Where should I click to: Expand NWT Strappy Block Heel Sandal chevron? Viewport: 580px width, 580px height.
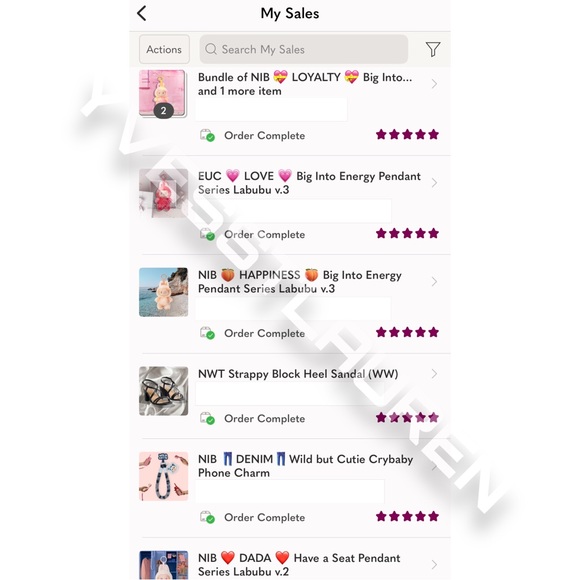coord(434,374)
